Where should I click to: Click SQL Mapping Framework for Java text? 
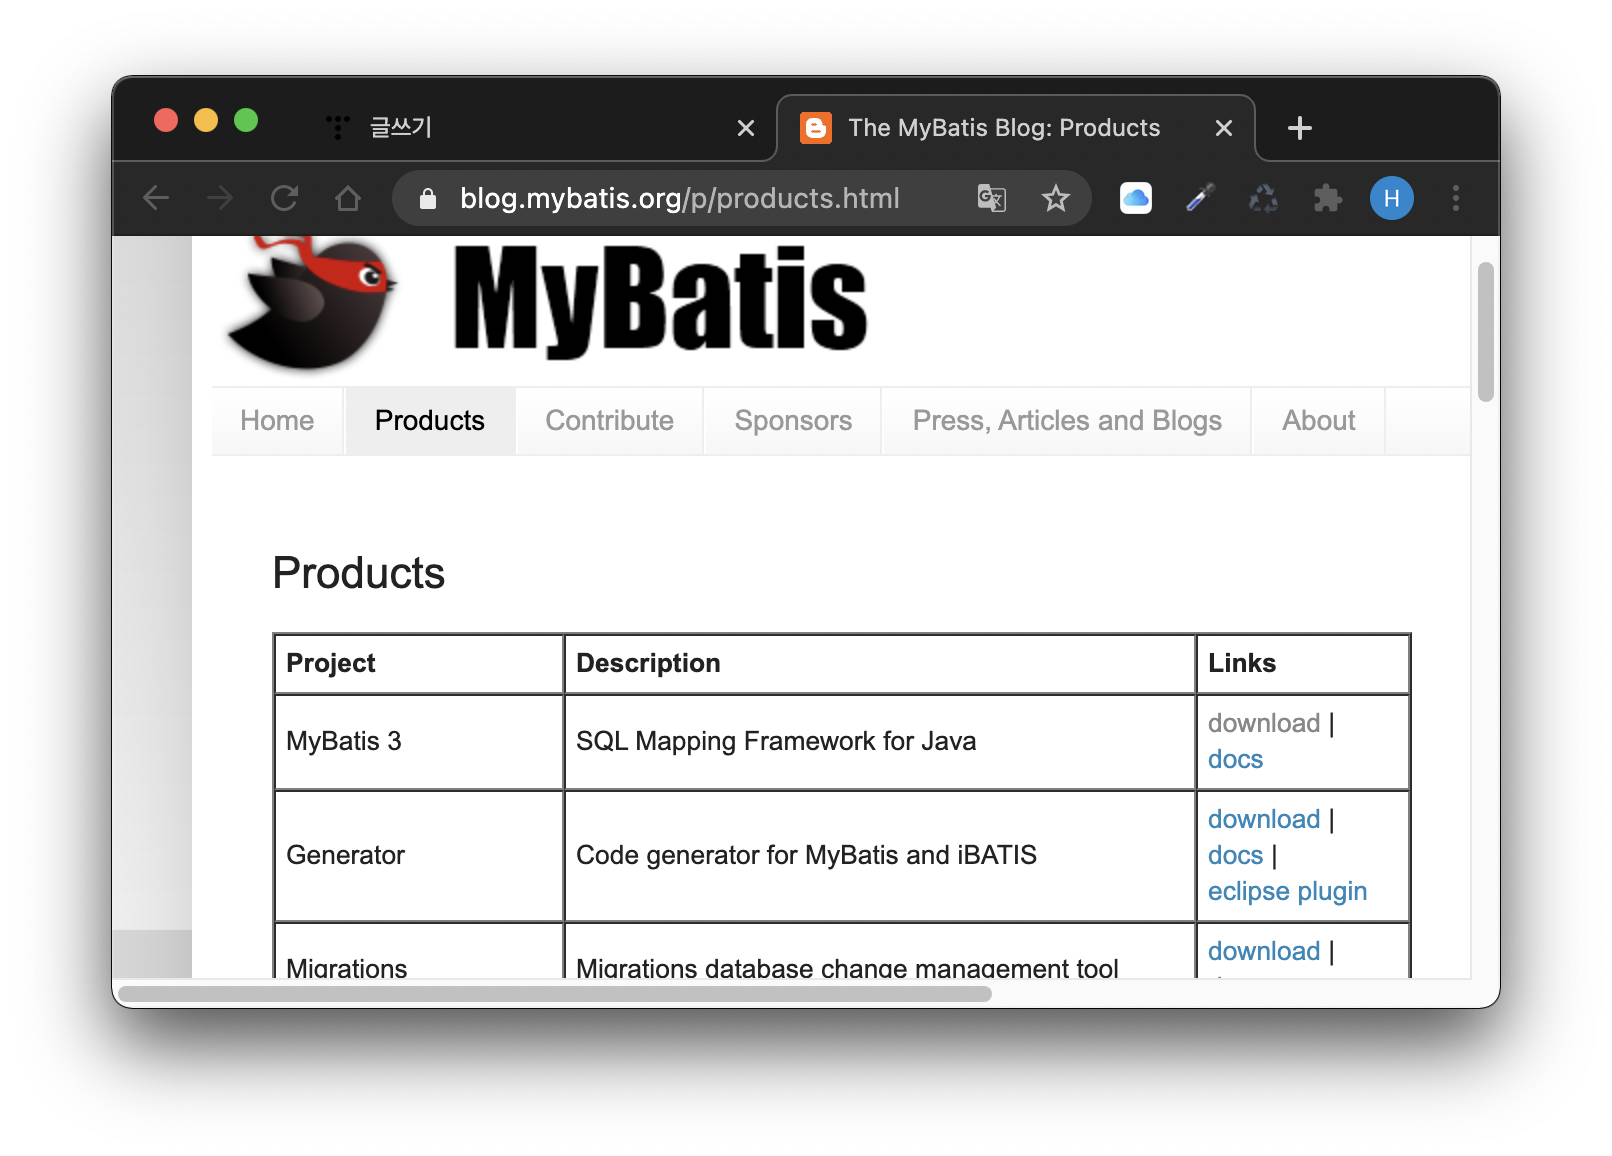pyautogui.click(x=776, y=741)
